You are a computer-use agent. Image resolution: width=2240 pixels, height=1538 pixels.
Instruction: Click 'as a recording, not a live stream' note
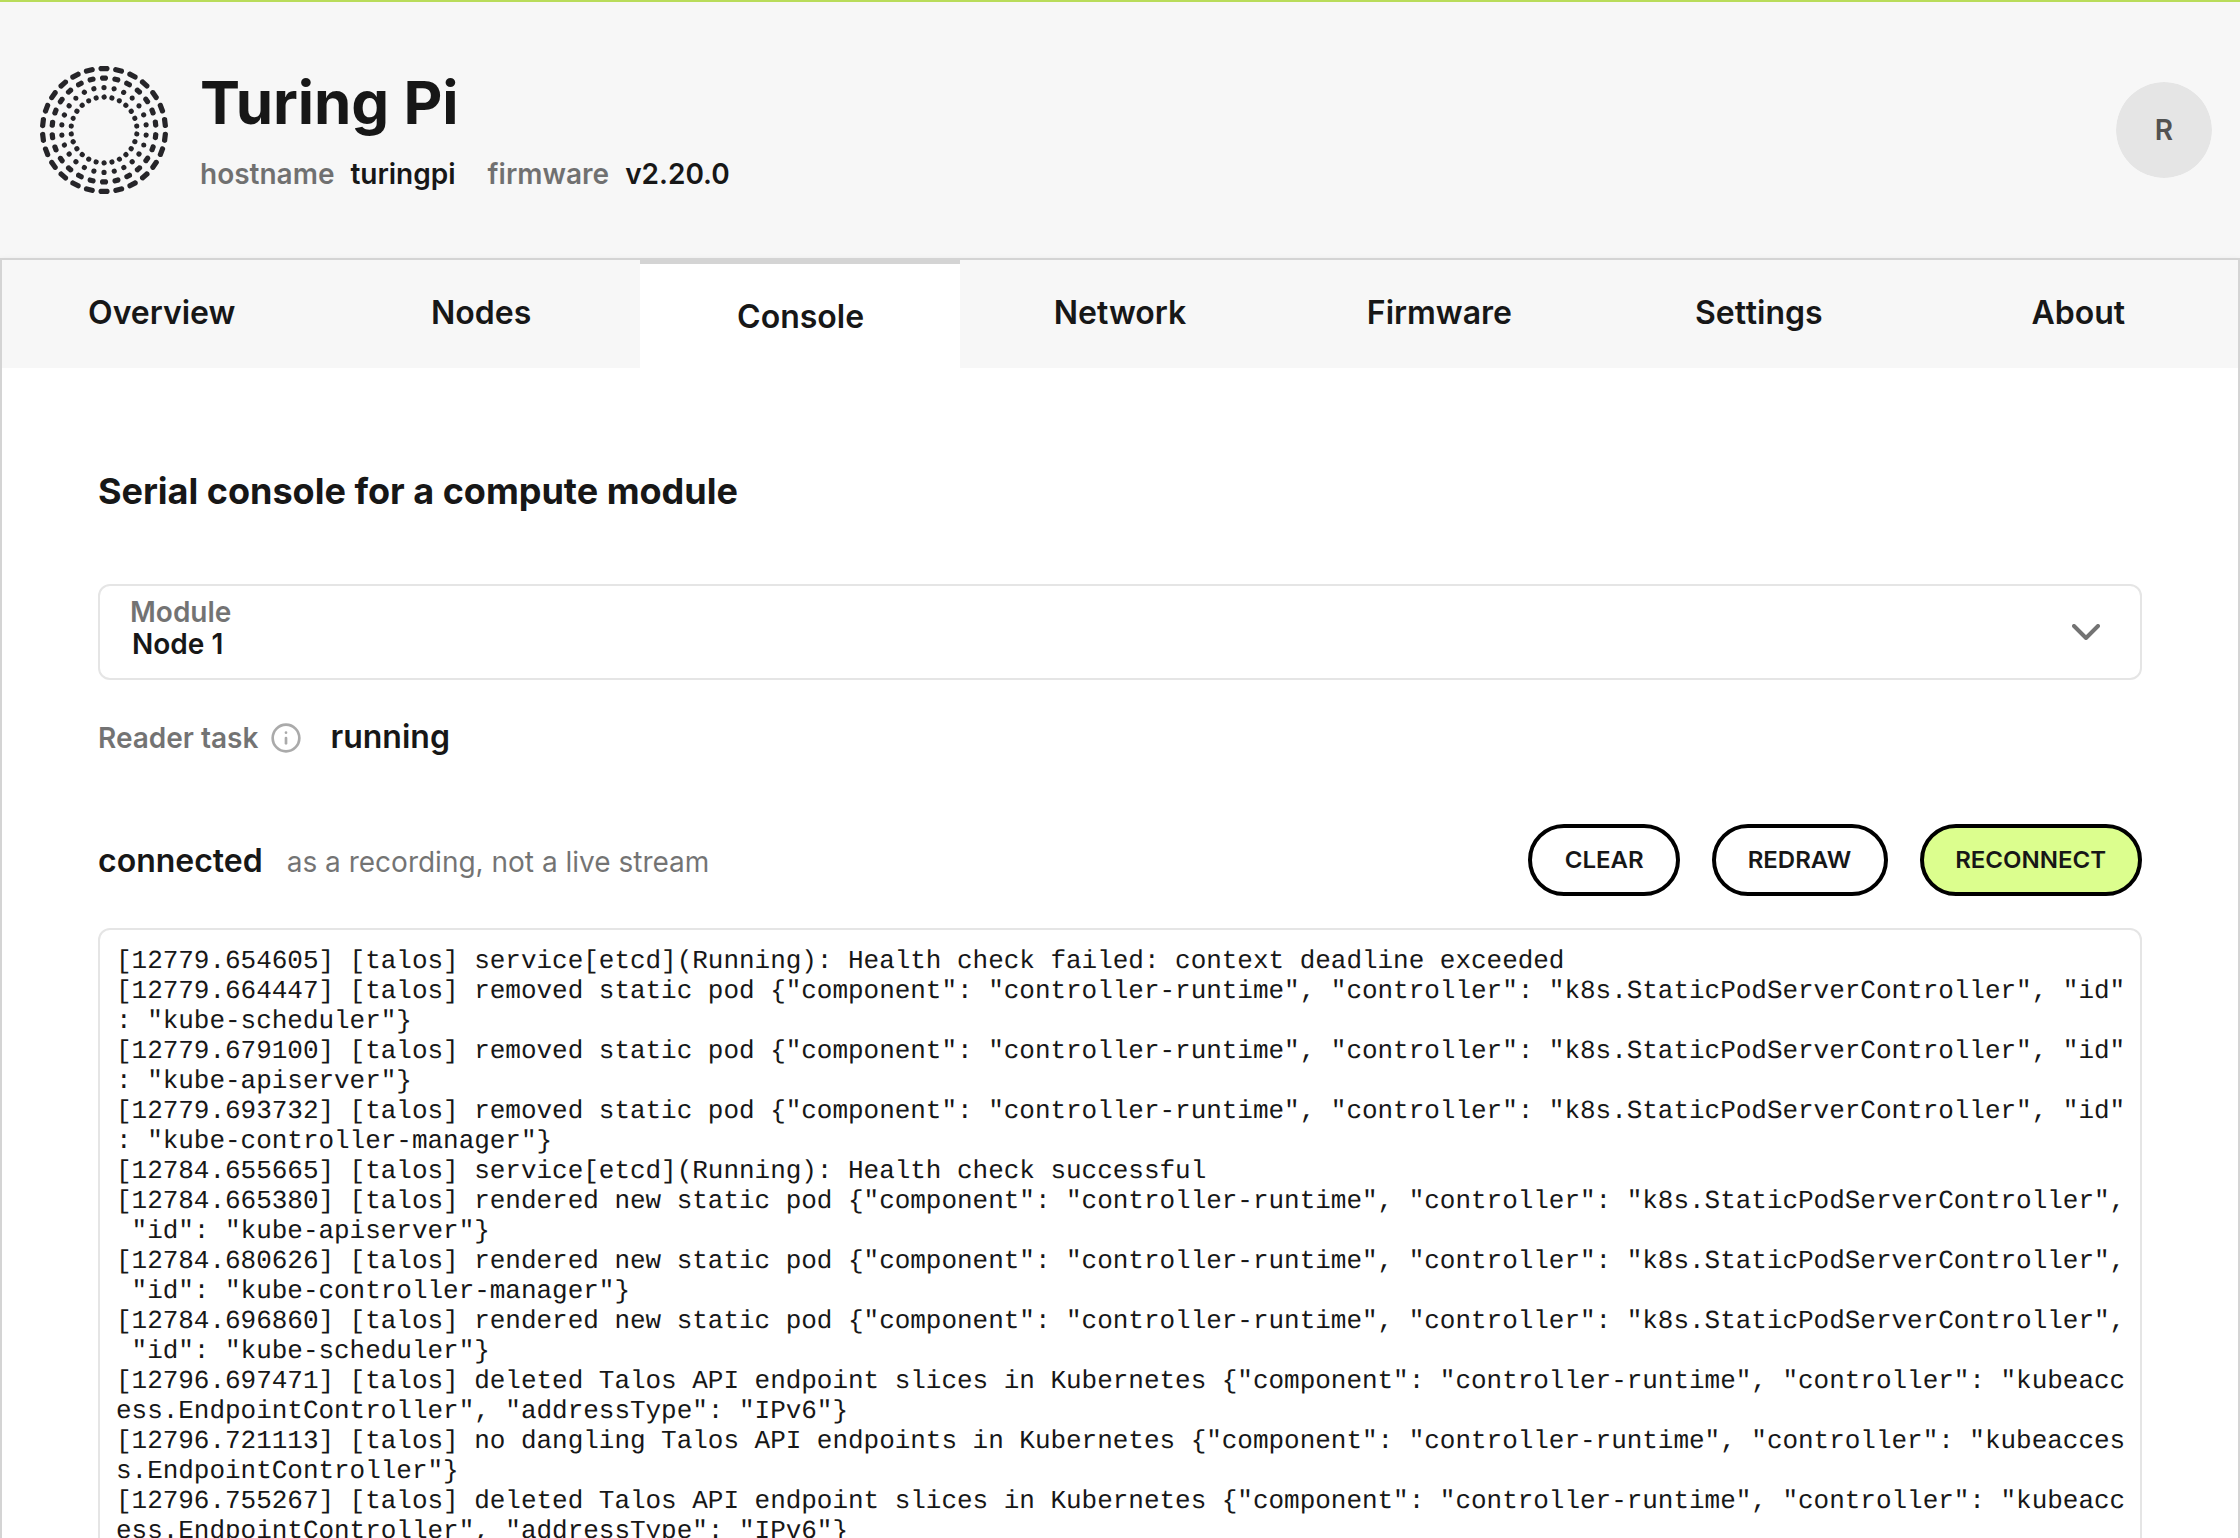[498, 862]
